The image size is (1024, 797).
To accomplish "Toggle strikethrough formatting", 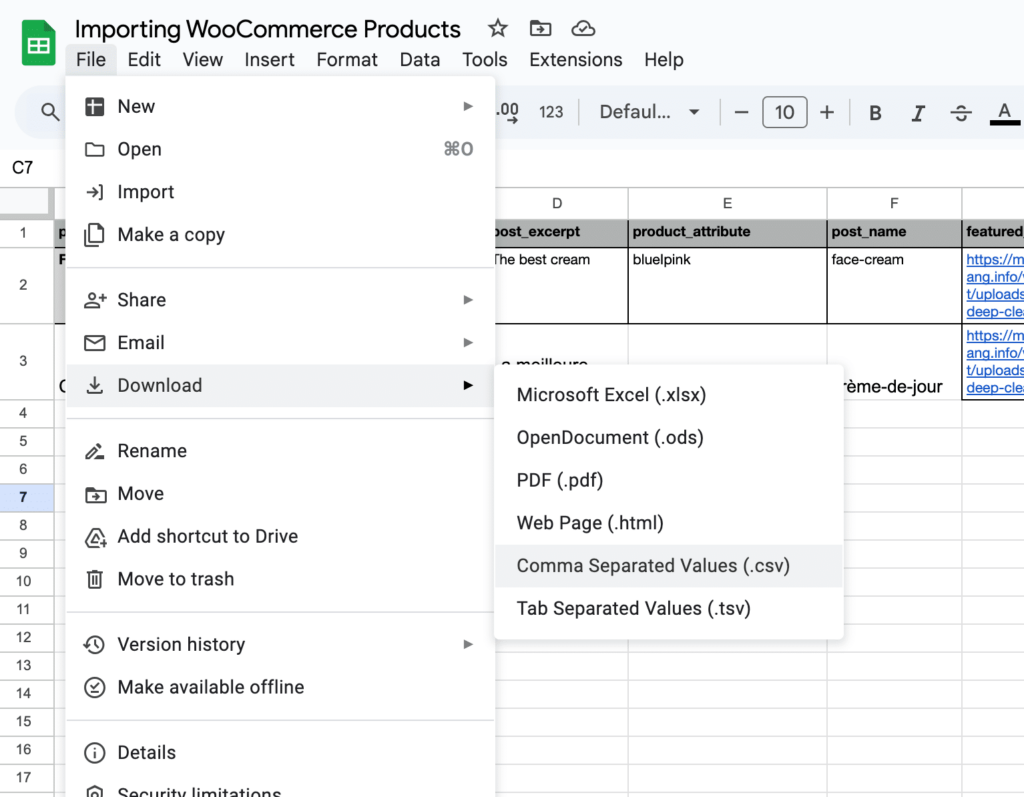I will pyautogui.click(x=961, y=113).
